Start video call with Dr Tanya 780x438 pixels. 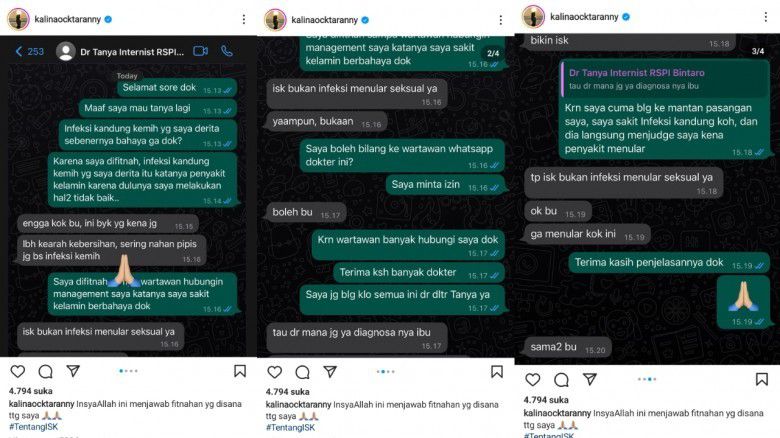[x=200, y=51]
